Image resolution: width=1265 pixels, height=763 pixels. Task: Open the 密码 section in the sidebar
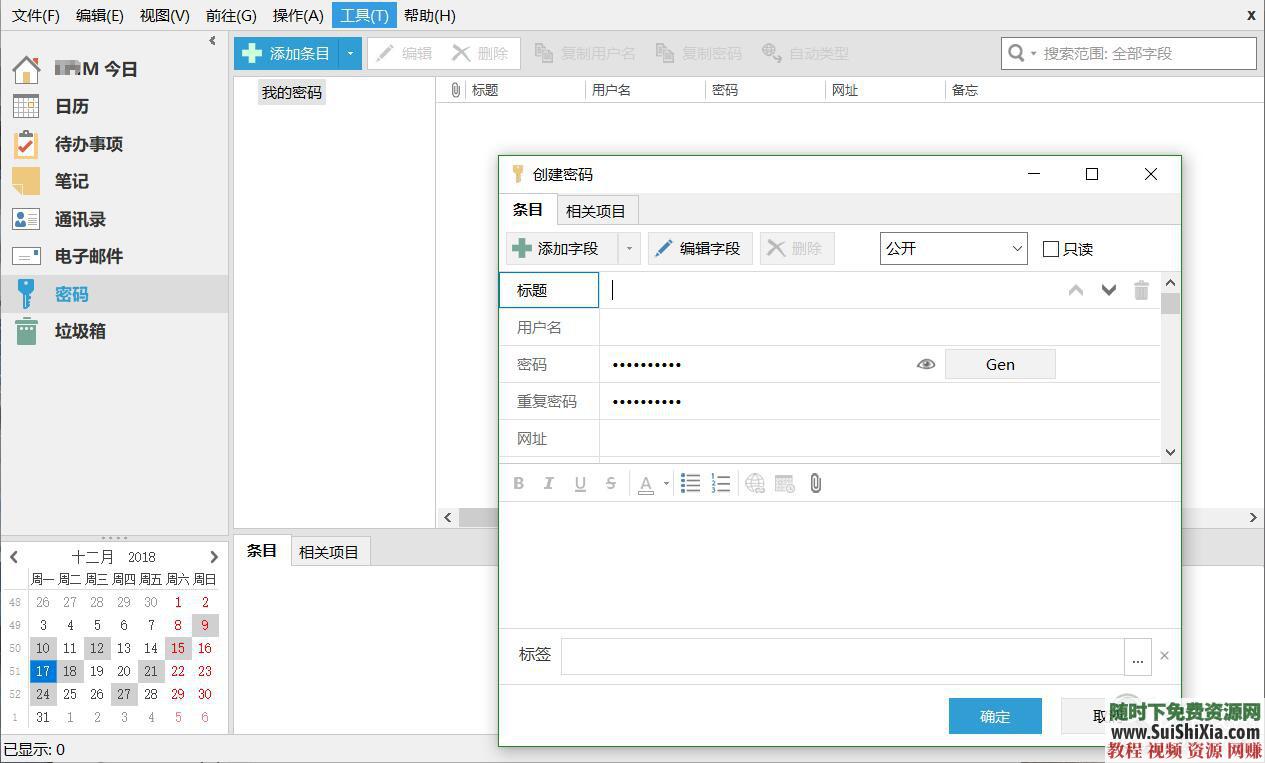(70, 293)
